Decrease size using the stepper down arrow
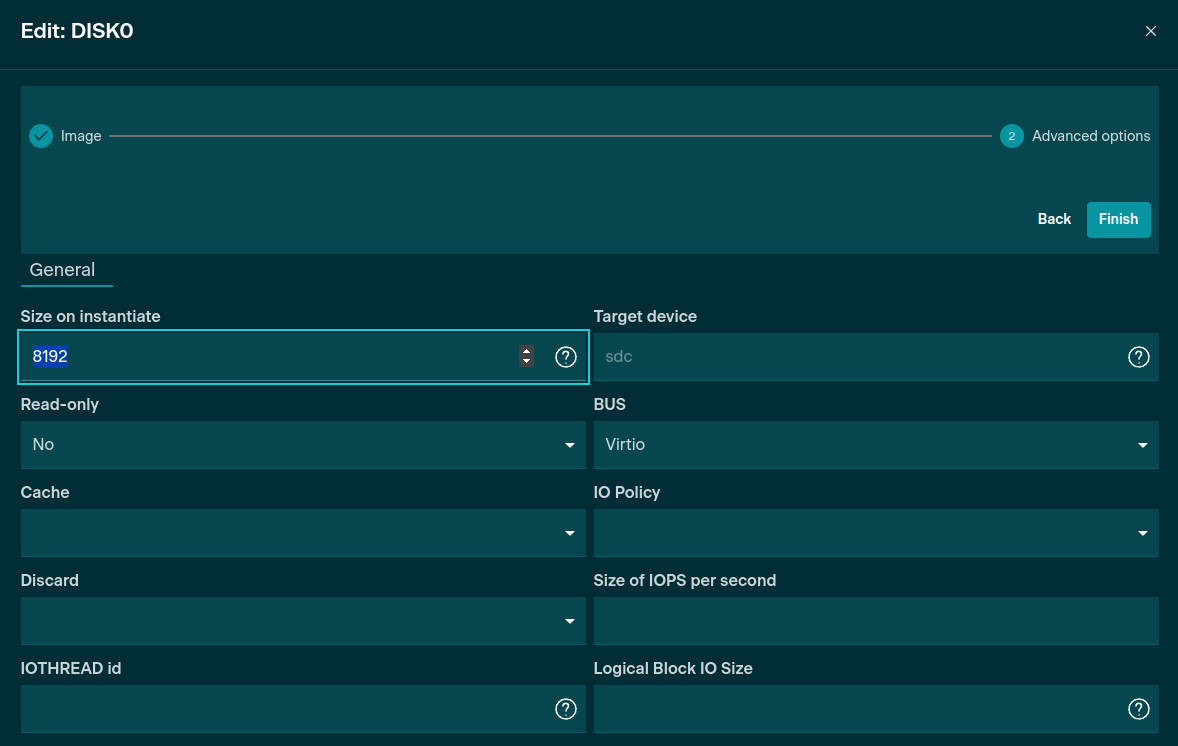The width and height of the screenshot is (1178, 746). 526,362
